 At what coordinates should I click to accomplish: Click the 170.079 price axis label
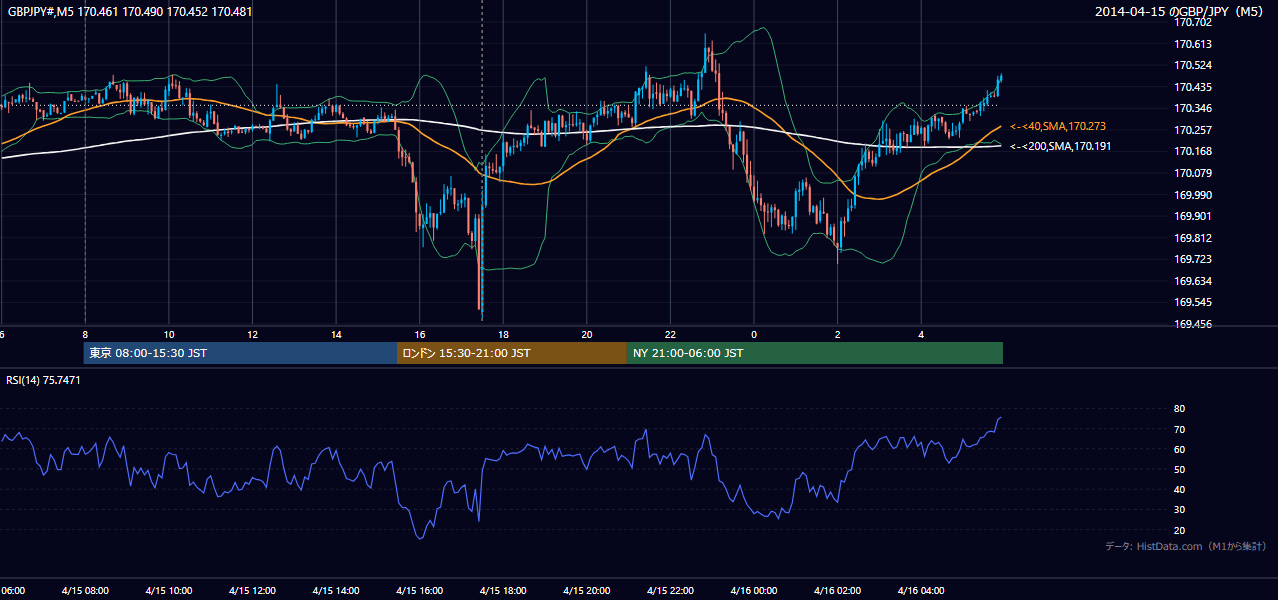(1194, 173)
